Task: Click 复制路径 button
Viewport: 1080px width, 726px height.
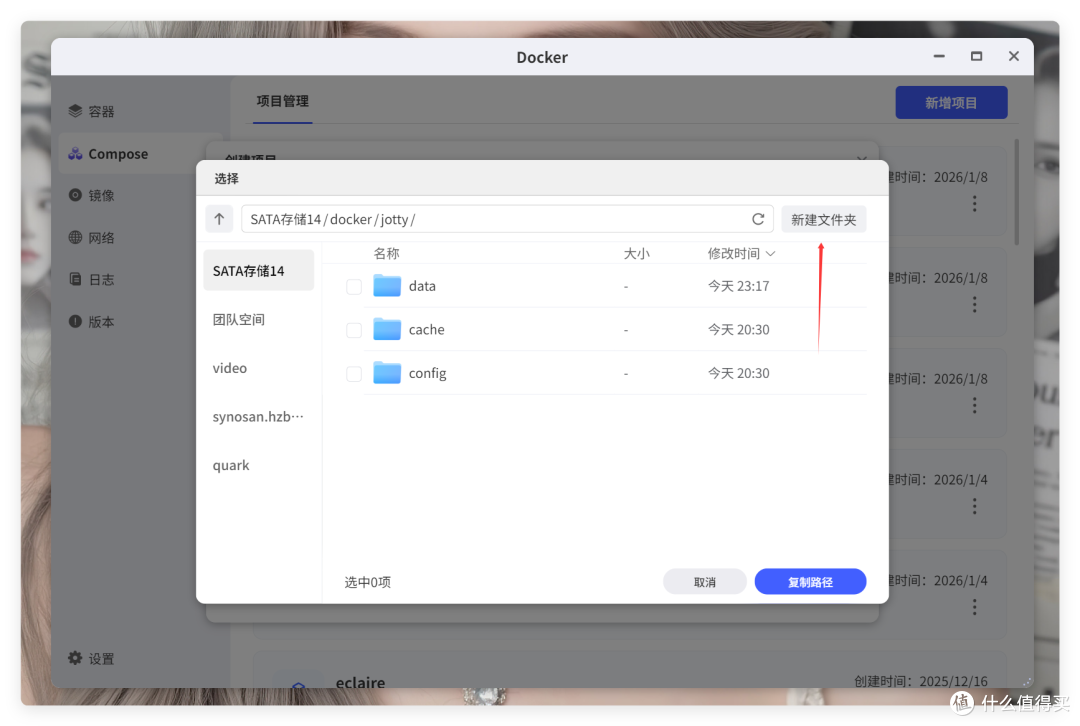Action: tap(810, 581)
